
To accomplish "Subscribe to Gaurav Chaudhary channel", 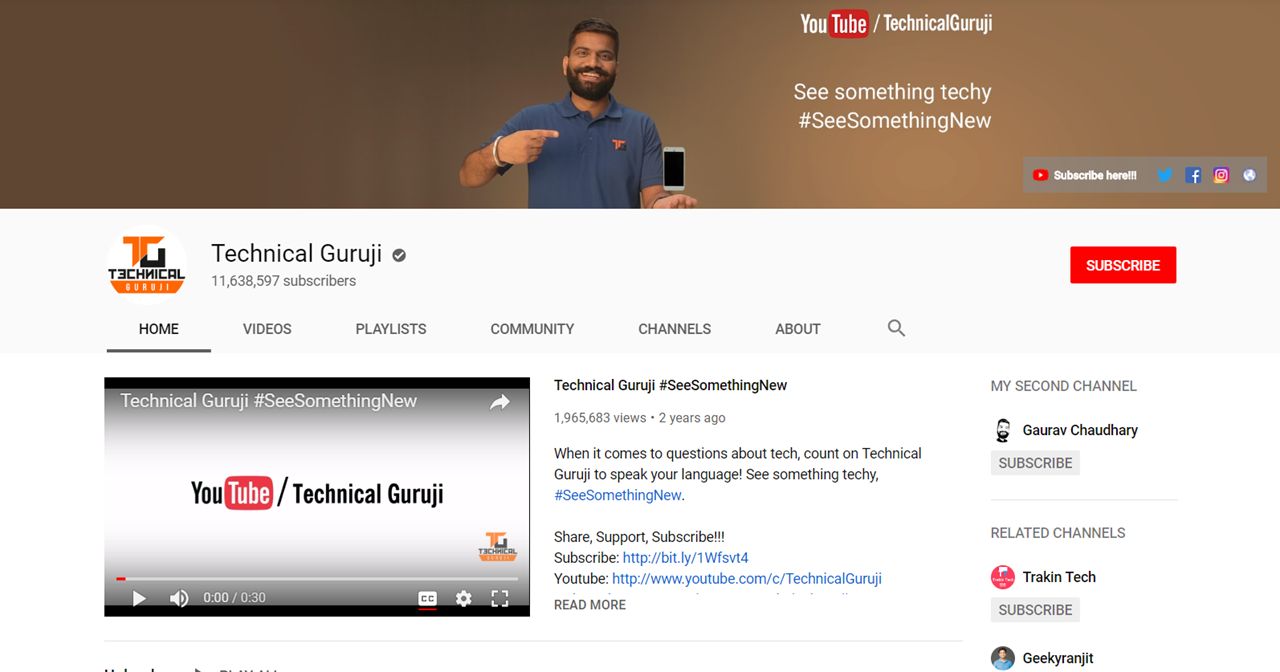I will (1035, 463).
